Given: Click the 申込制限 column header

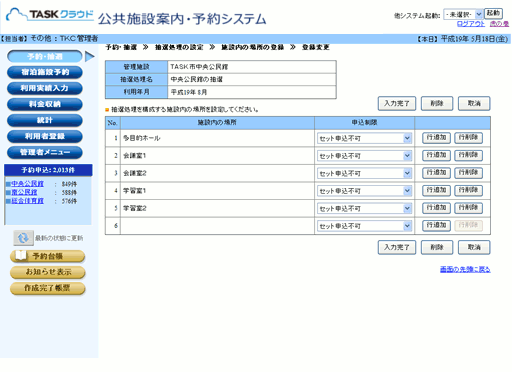Looking at the screenshot, I should tap(364, 123).
